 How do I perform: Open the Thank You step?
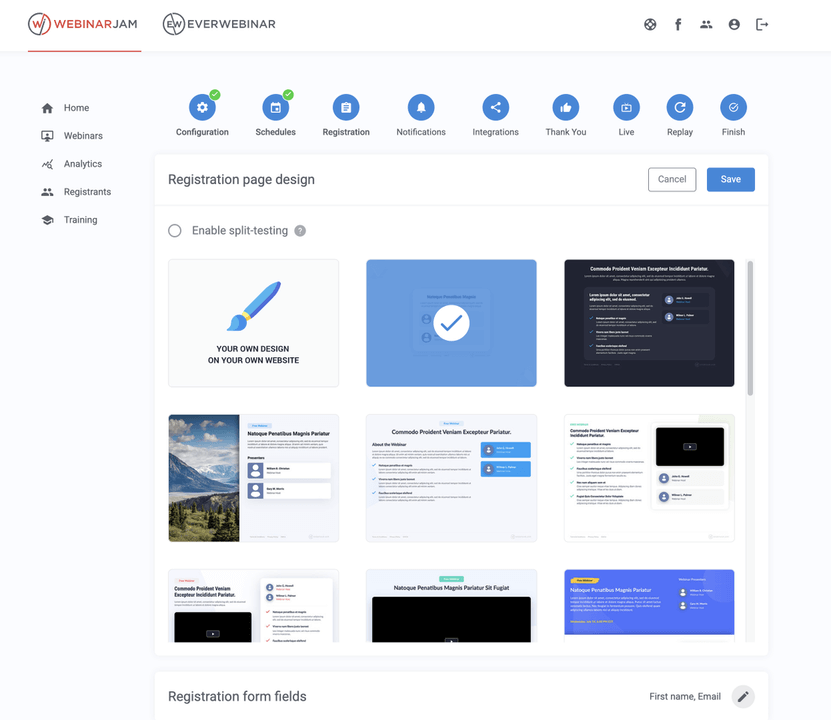pyautogui.click(x=565, y=107)
